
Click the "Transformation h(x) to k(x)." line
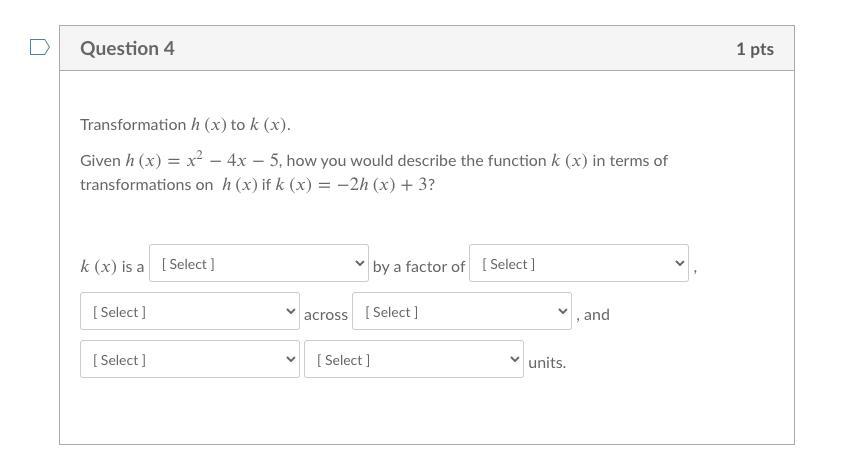click(185, 125)
